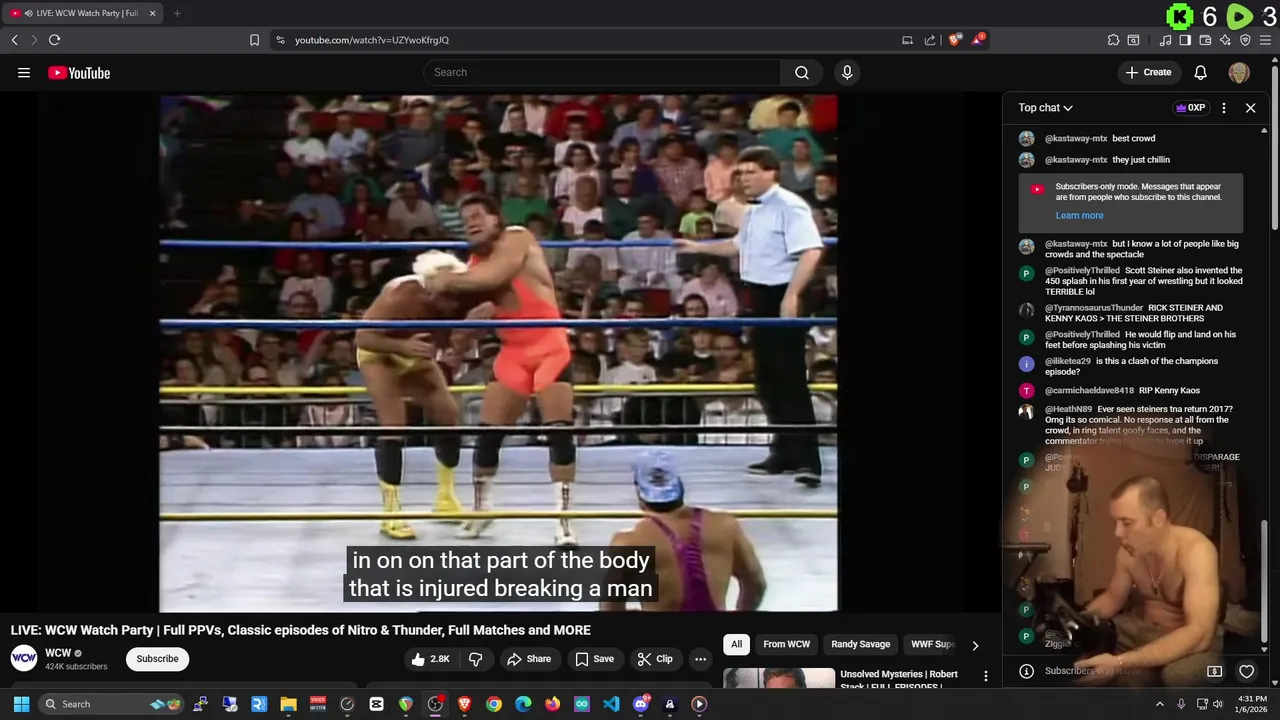Viewport: 1280px width, 720px height.
Task: Send a heart reaction in chat
Action: coord(1246,671)
